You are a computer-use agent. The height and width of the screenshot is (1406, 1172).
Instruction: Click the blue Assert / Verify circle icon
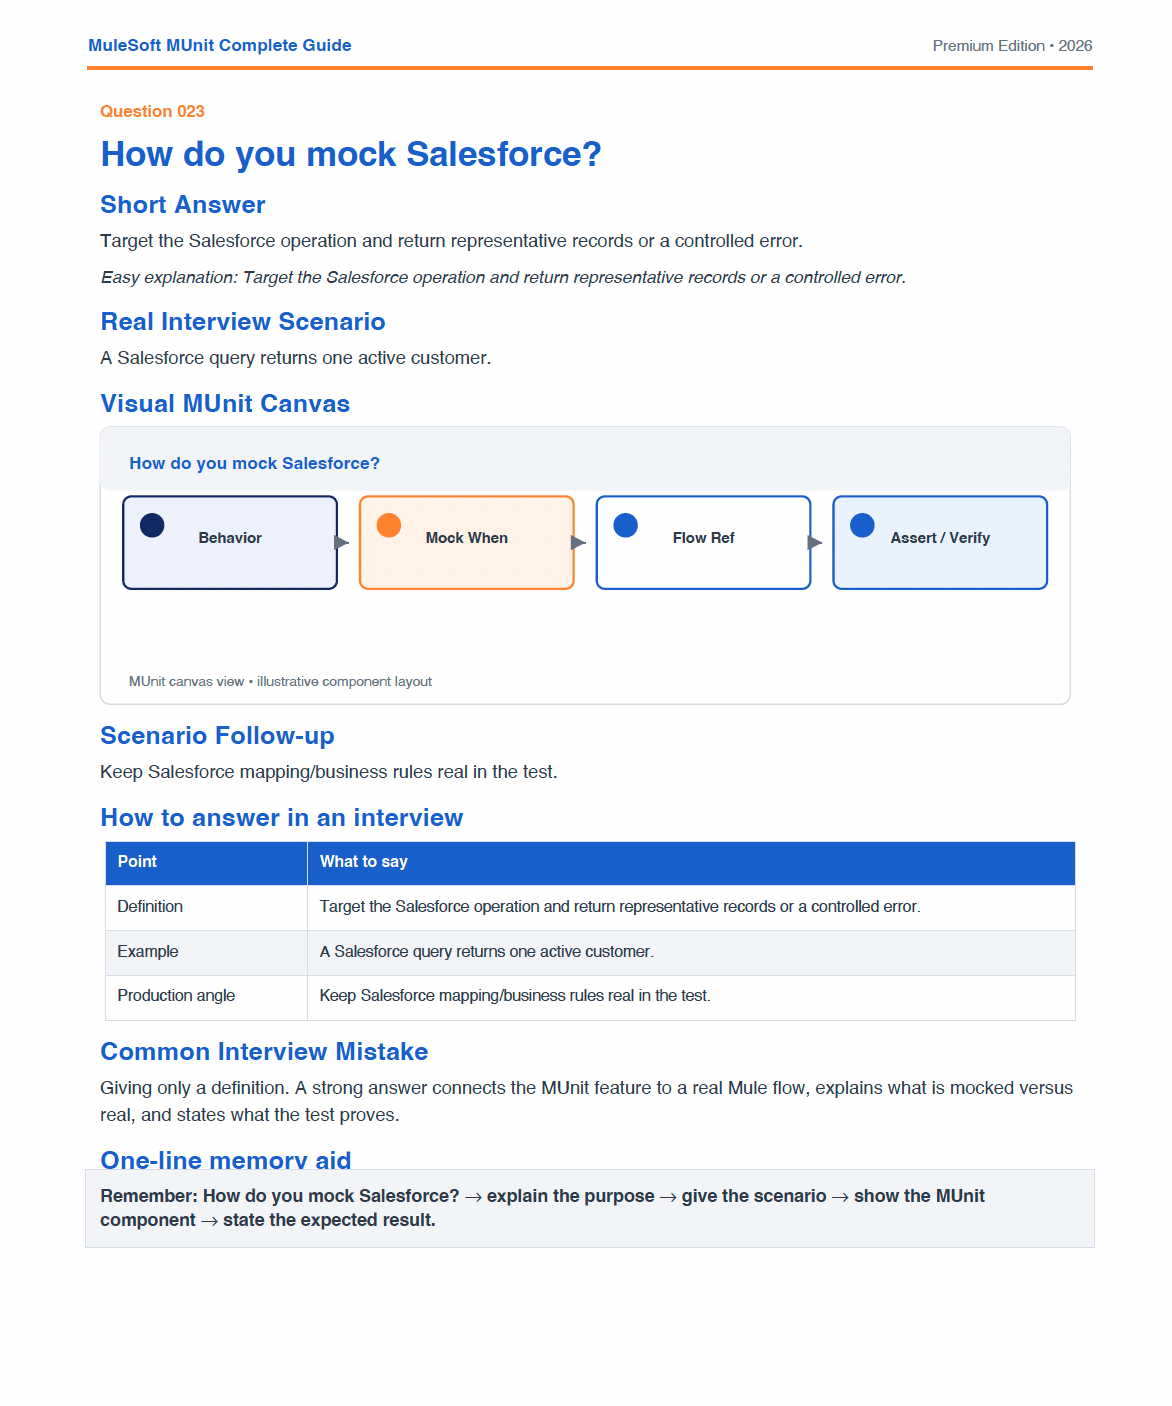coord(862,525)
